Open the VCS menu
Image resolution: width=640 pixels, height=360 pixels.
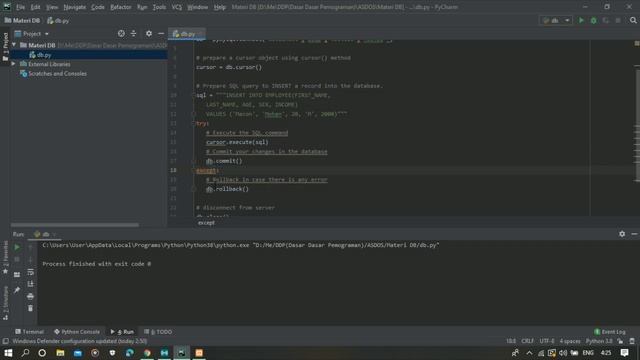176,7
